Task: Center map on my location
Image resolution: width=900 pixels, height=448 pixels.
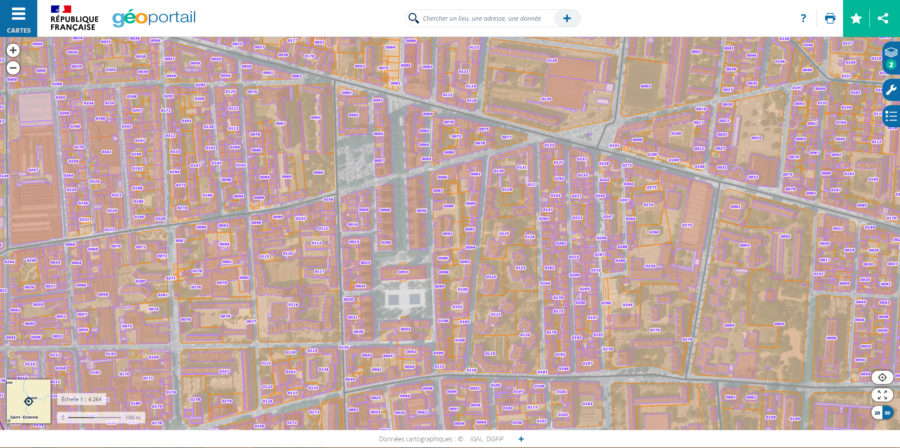Action: (882, 377)
